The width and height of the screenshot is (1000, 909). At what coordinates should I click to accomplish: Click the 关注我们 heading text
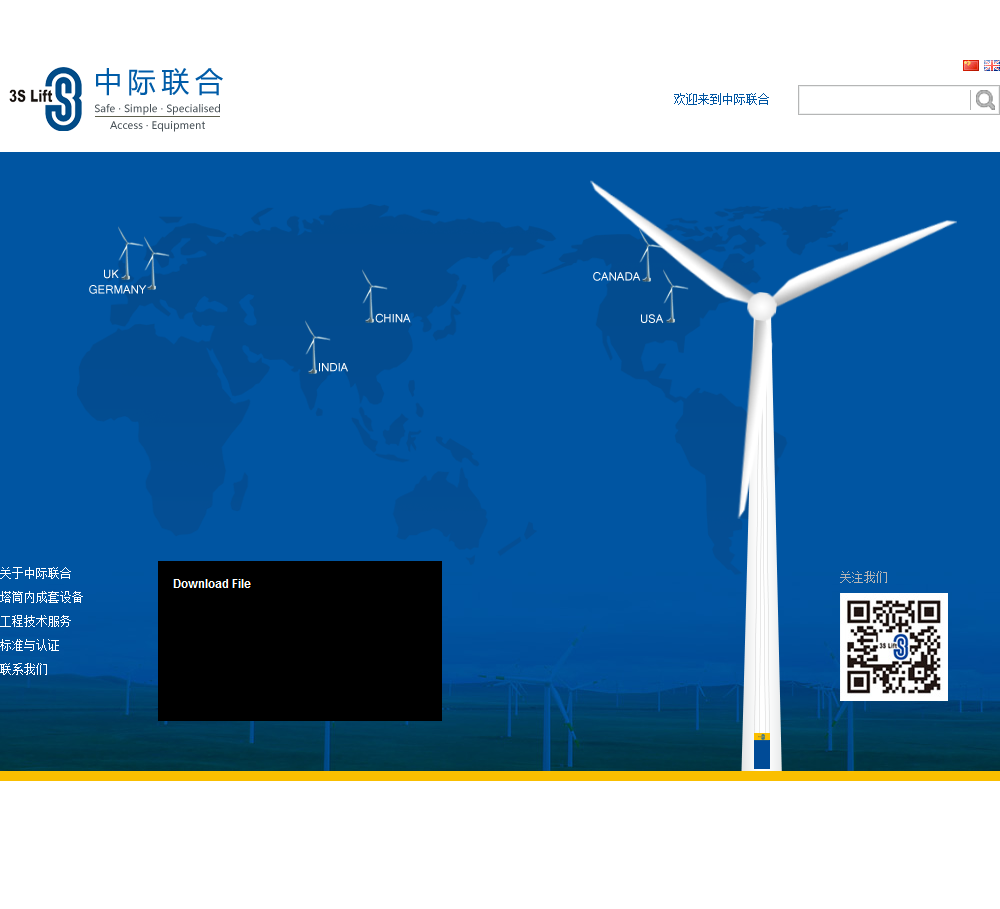click(x=864, y=577)
